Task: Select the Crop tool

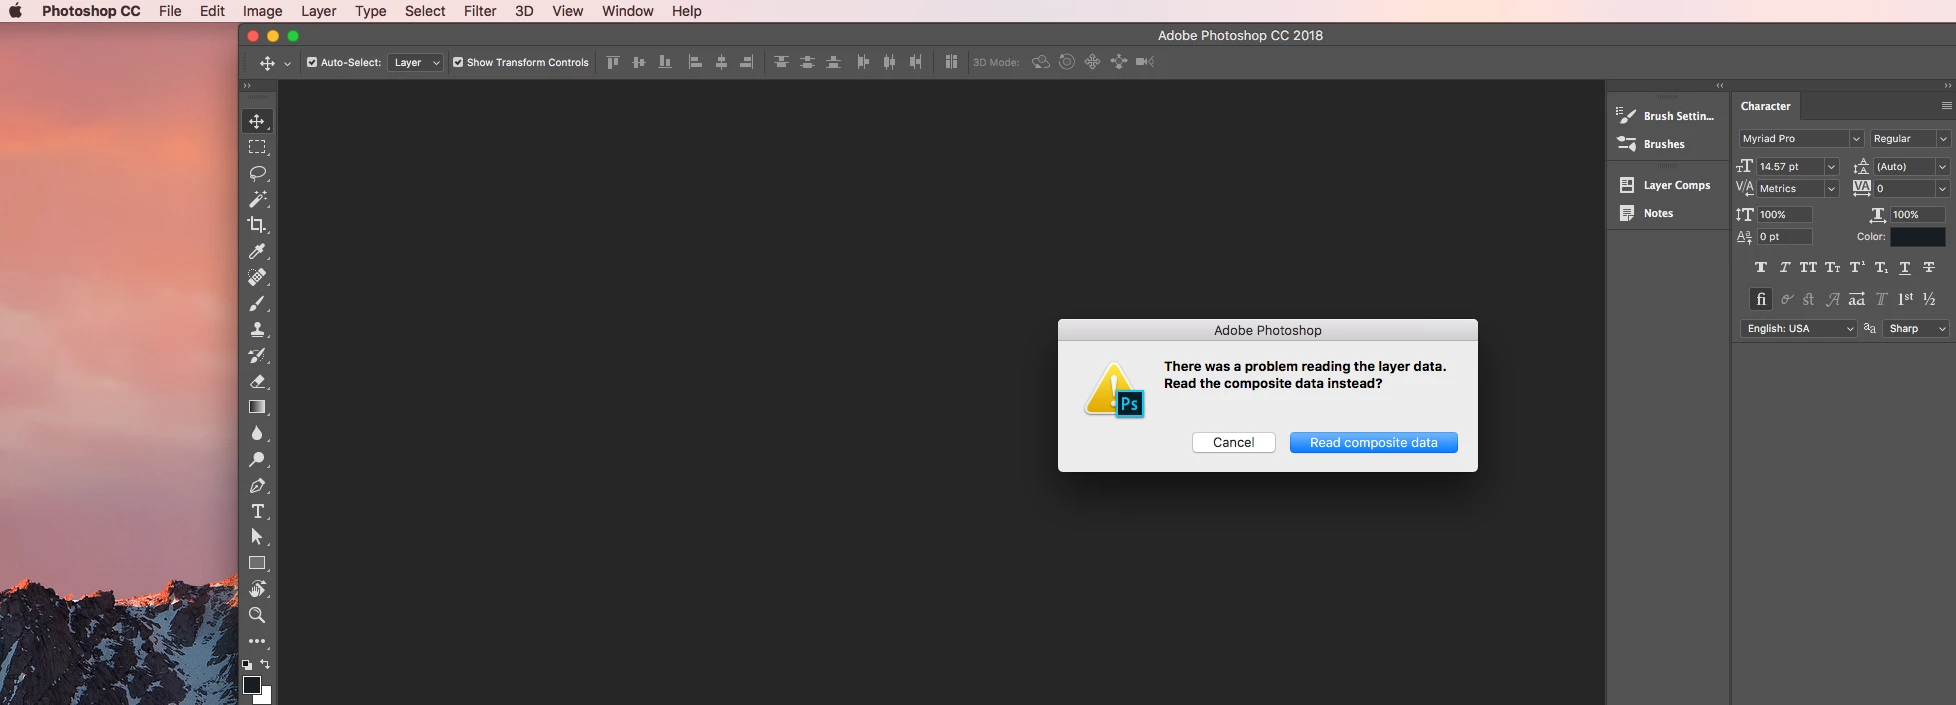Action: [x=257, y=225]
